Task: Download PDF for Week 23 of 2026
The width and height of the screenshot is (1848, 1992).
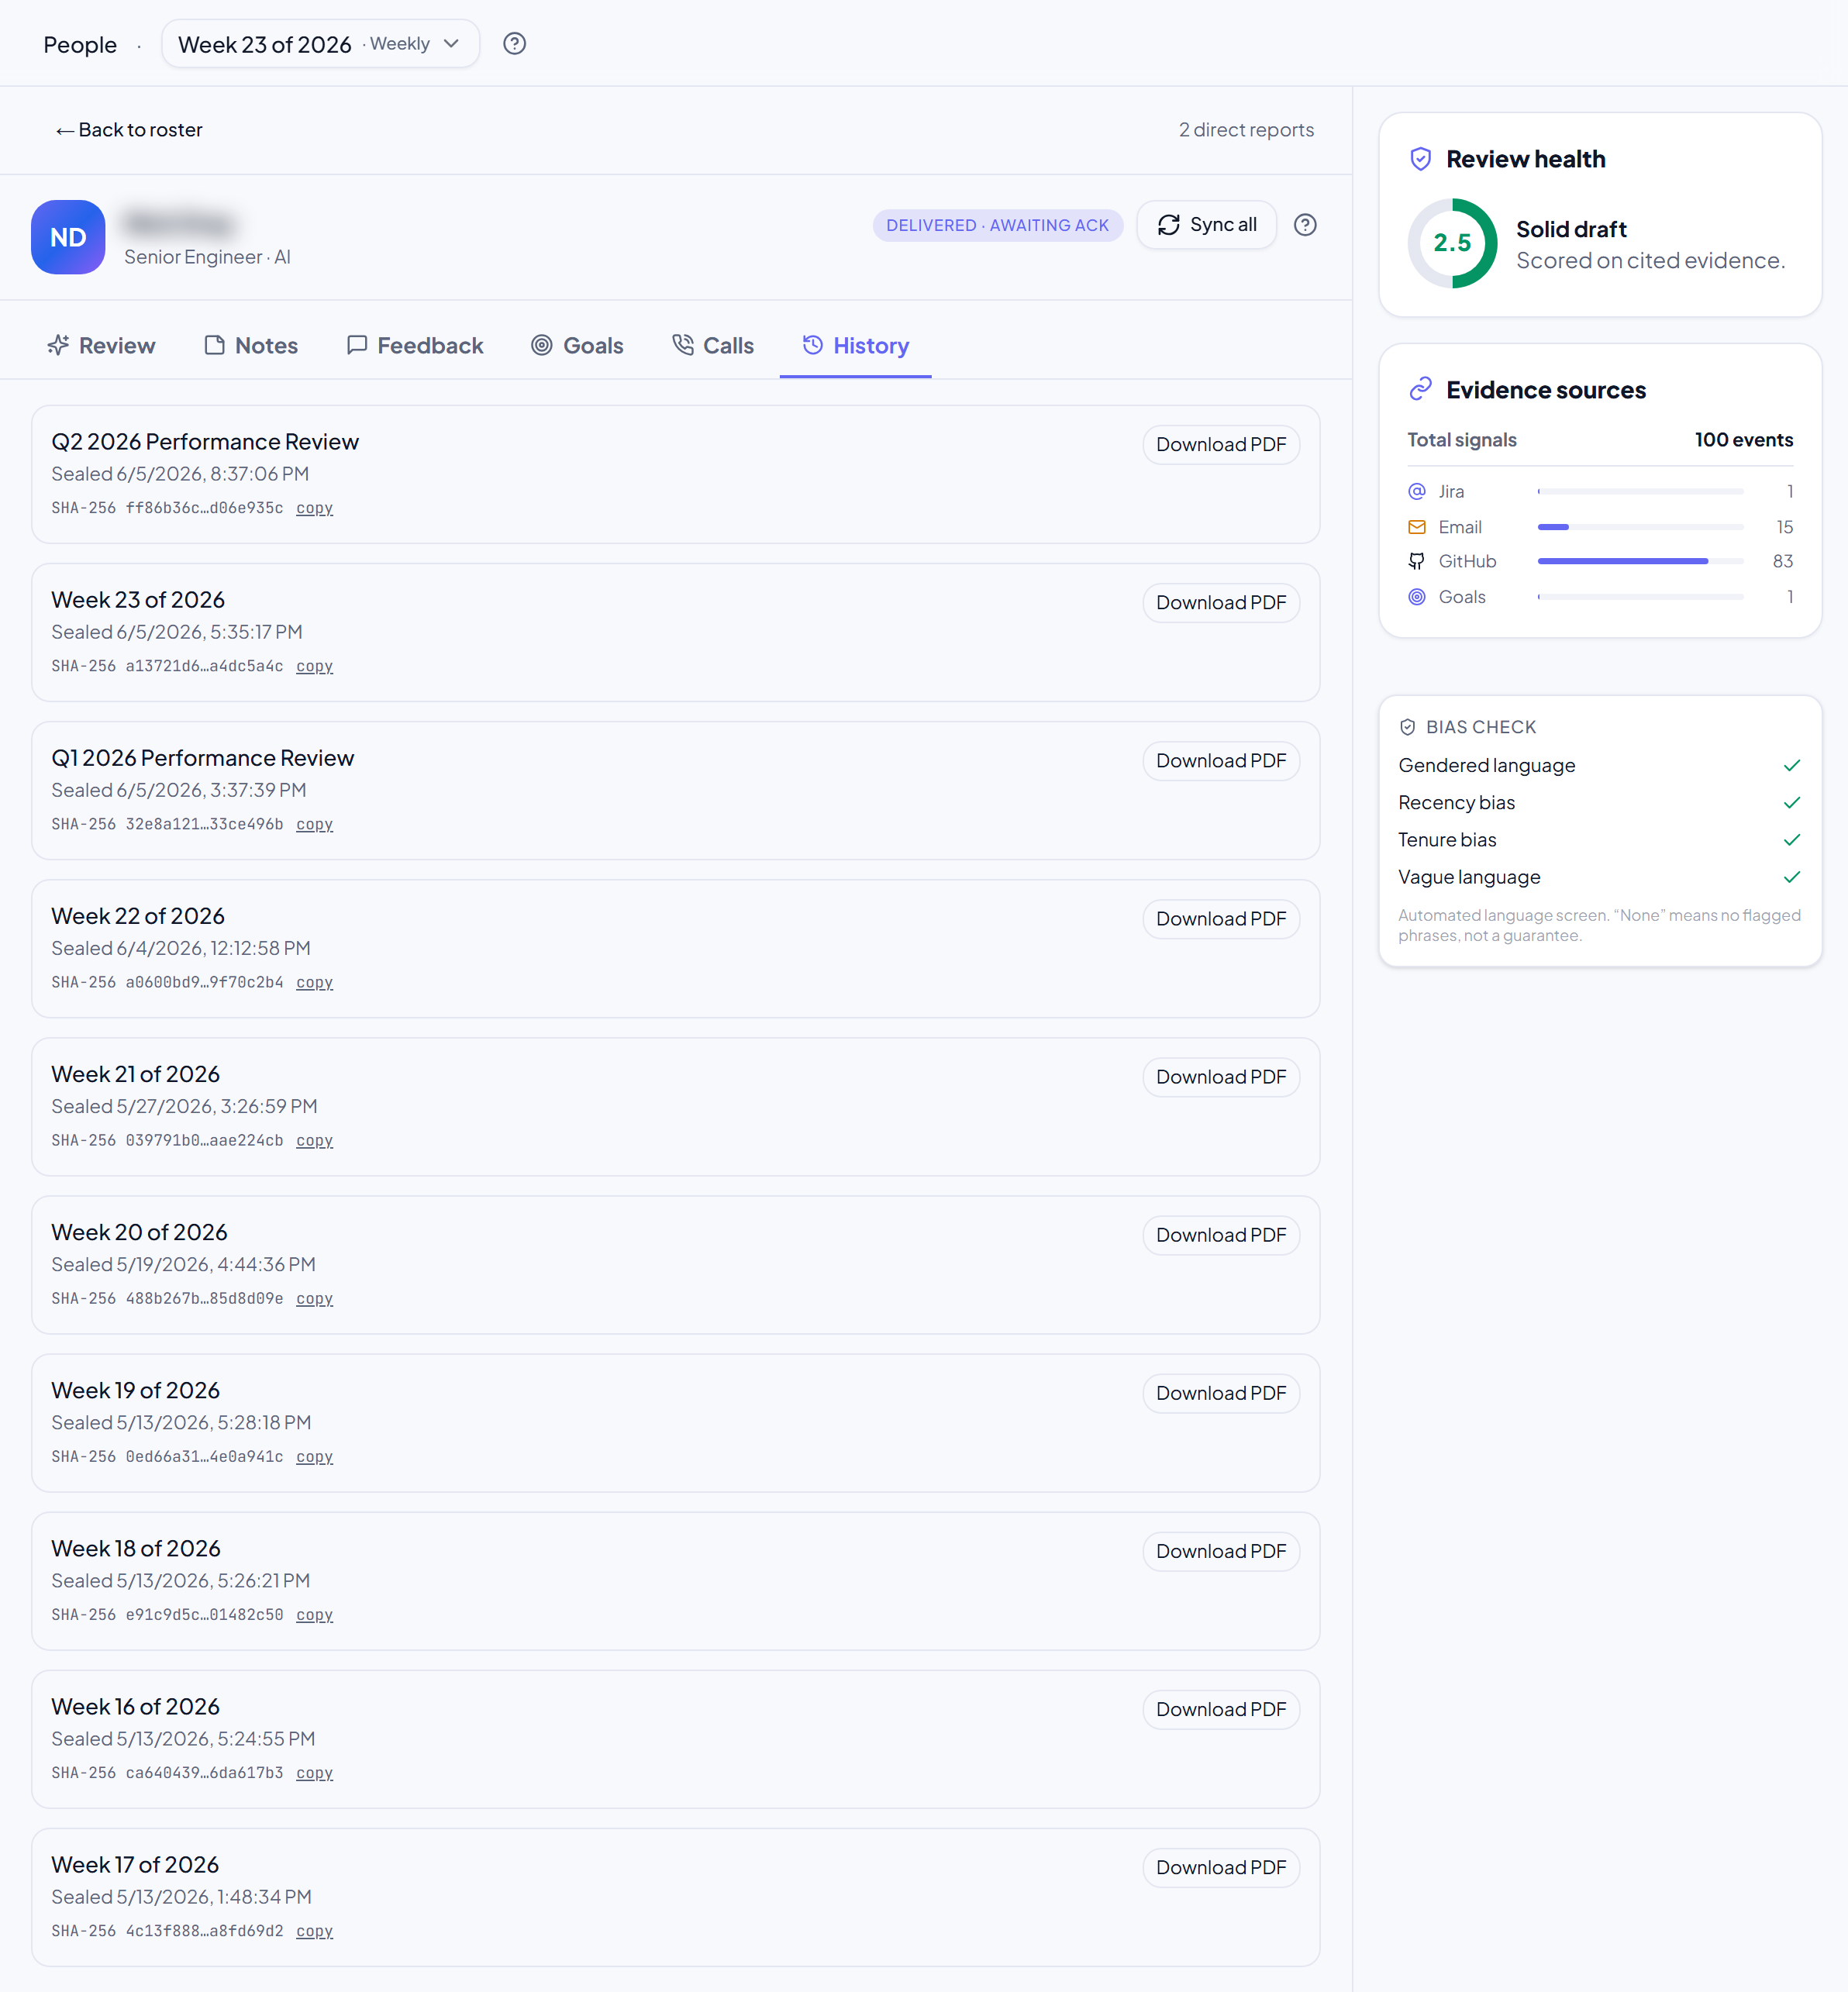Action: pyautogui.click(x=1221, y=603)
